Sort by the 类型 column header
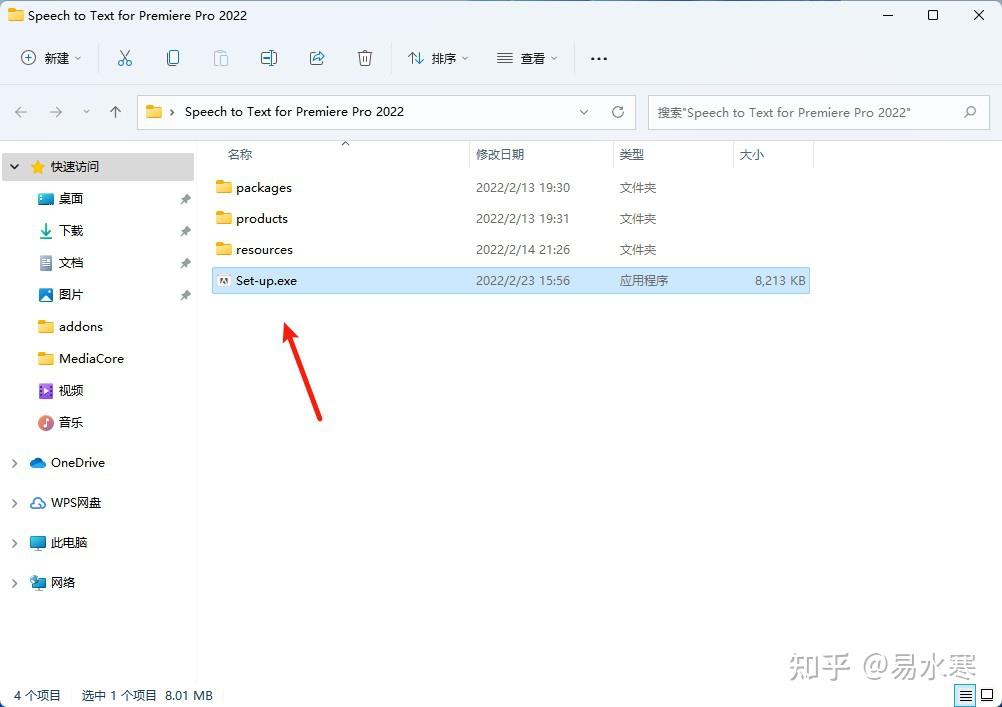This screenshot has width=1002, height=707. coord(631,155)
